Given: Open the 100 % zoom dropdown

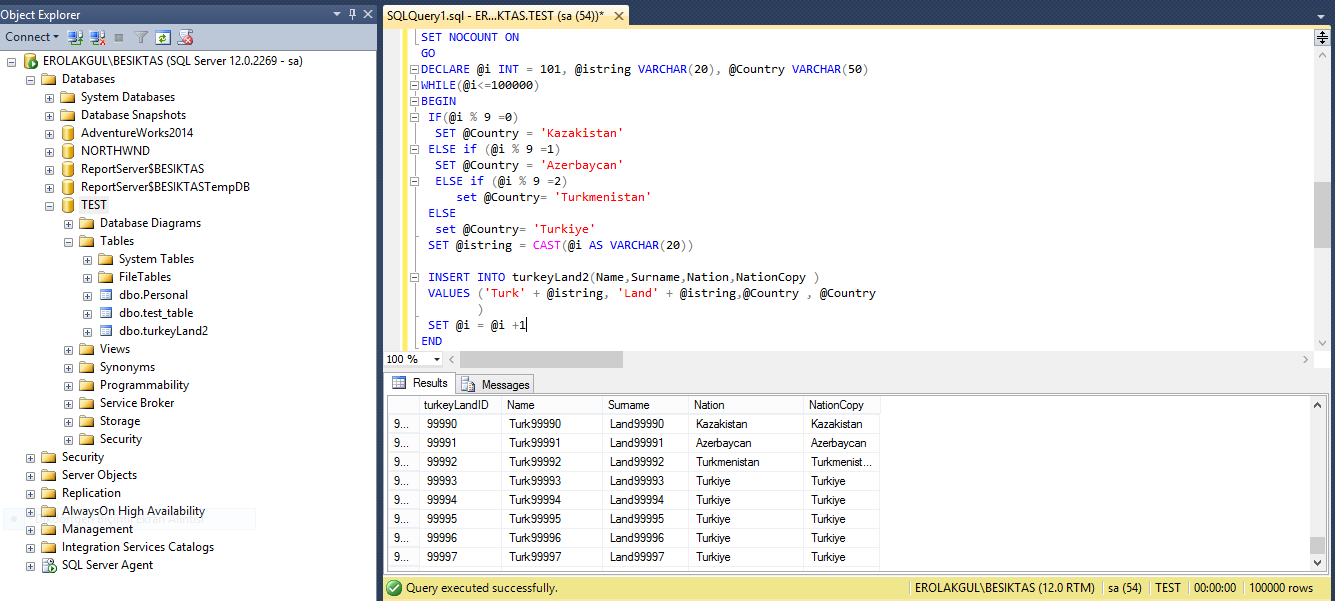Looking at the screenshot, I should click(x=436, y=359).
